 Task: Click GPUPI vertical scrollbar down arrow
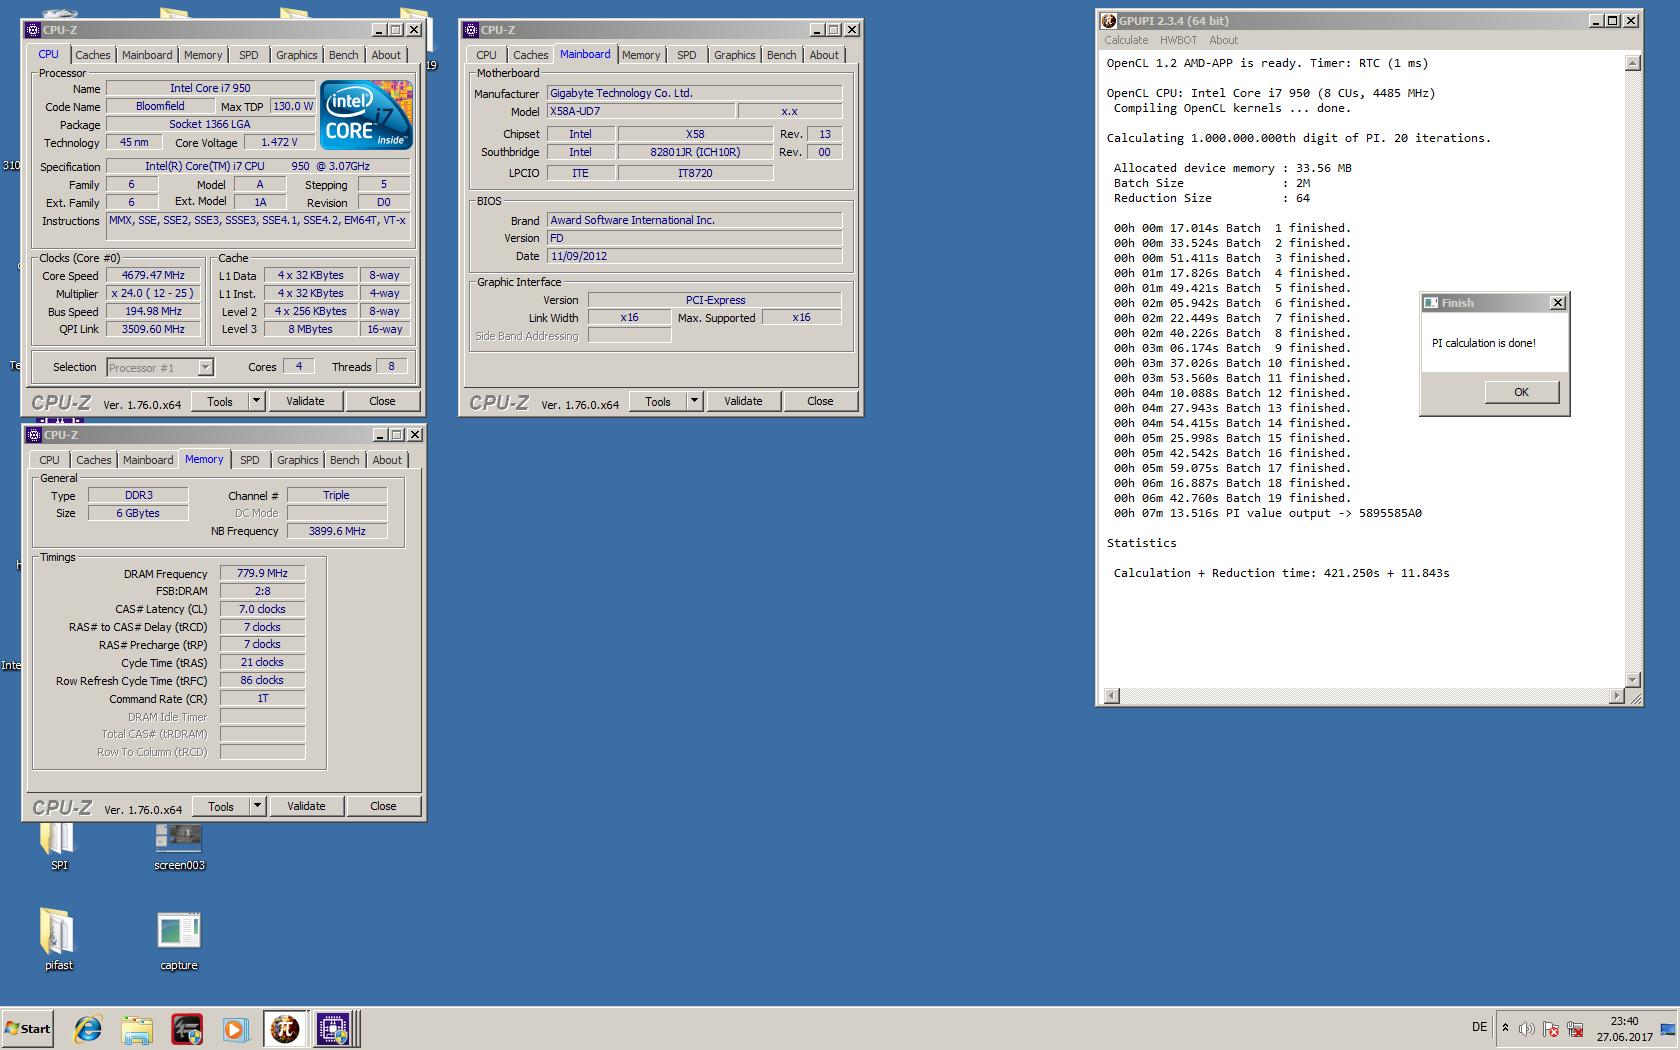coord(1633,680)
